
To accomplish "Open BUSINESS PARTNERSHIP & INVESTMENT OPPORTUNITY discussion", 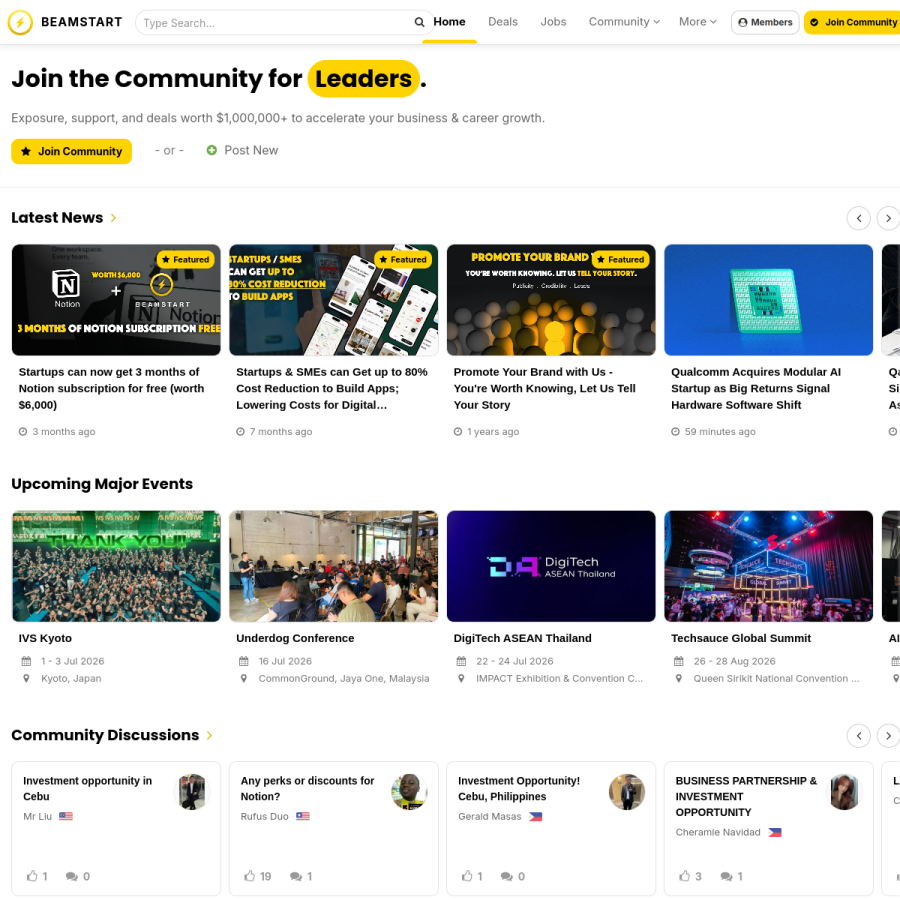I will click(746, 797).
